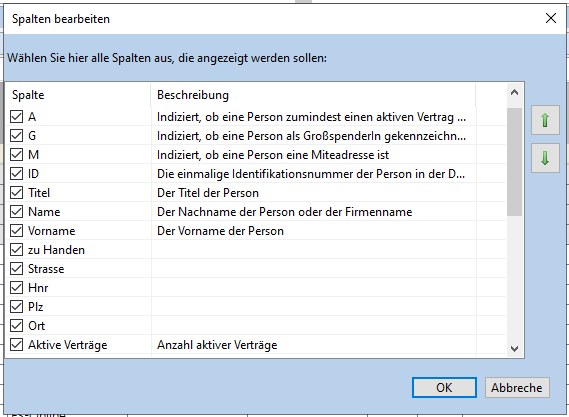Click scrollbar up arrow in column list
Screen dimensions: 569x417
(x=514, y=93)
